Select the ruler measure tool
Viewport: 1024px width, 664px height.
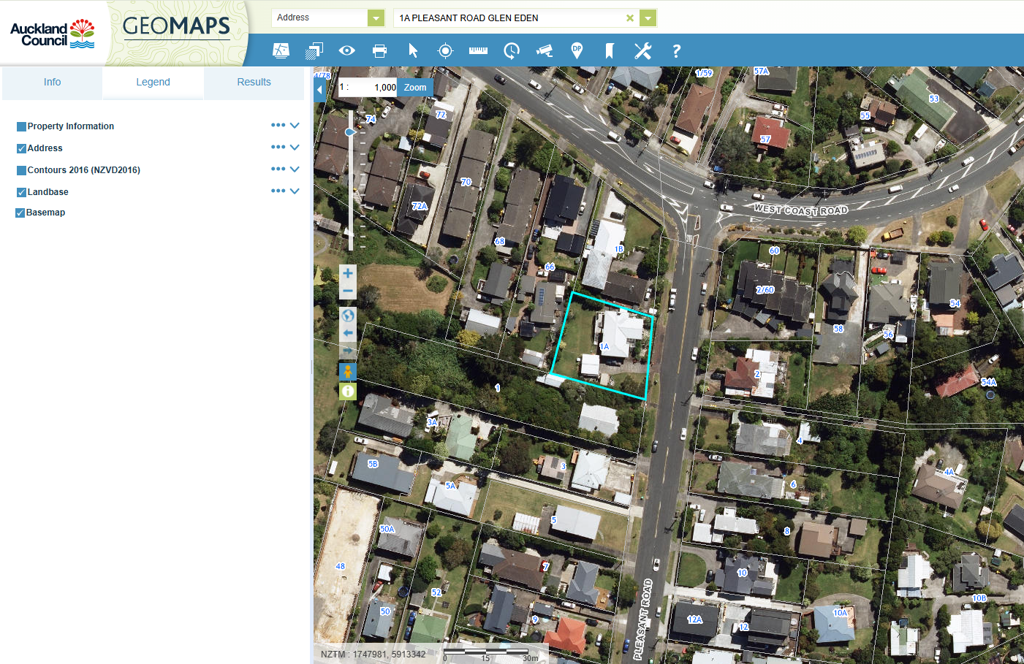(478, 51)
